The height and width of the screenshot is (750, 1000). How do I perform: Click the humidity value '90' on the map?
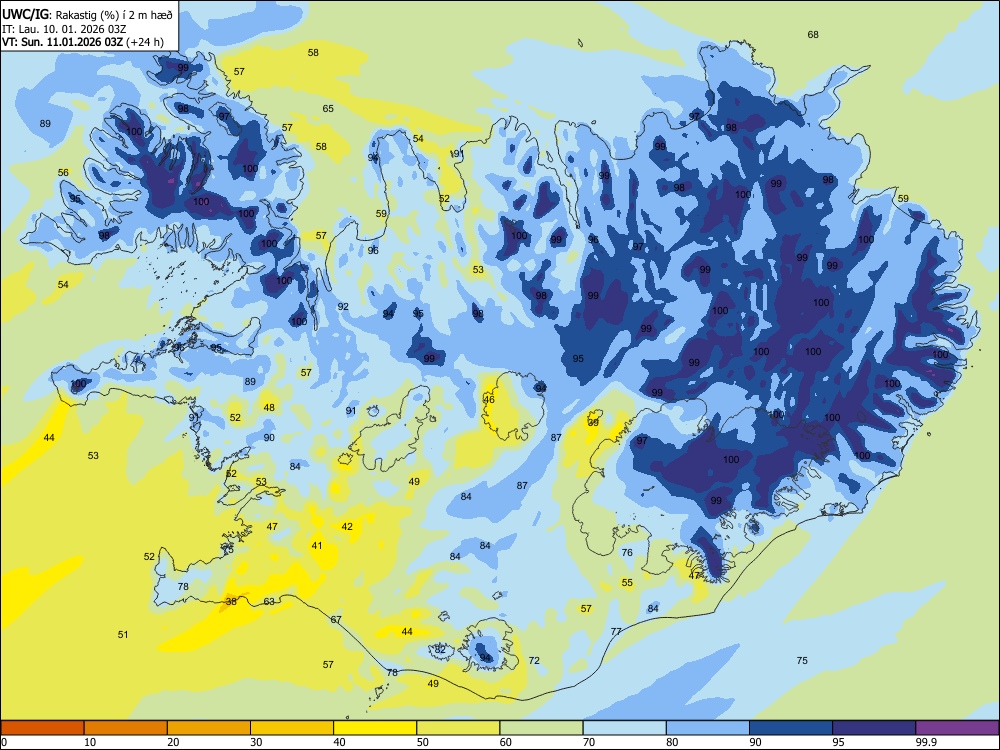coord(269,438)
